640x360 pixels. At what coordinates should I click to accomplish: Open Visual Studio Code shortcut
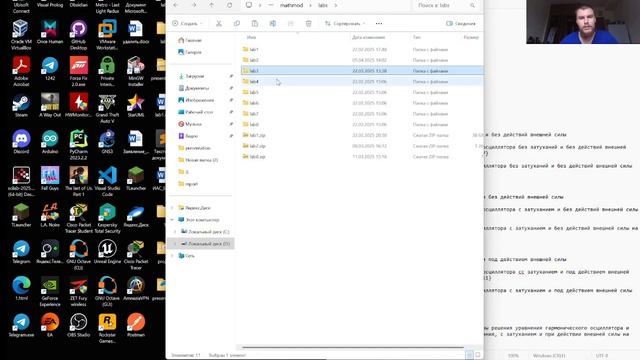pos(107,182)
